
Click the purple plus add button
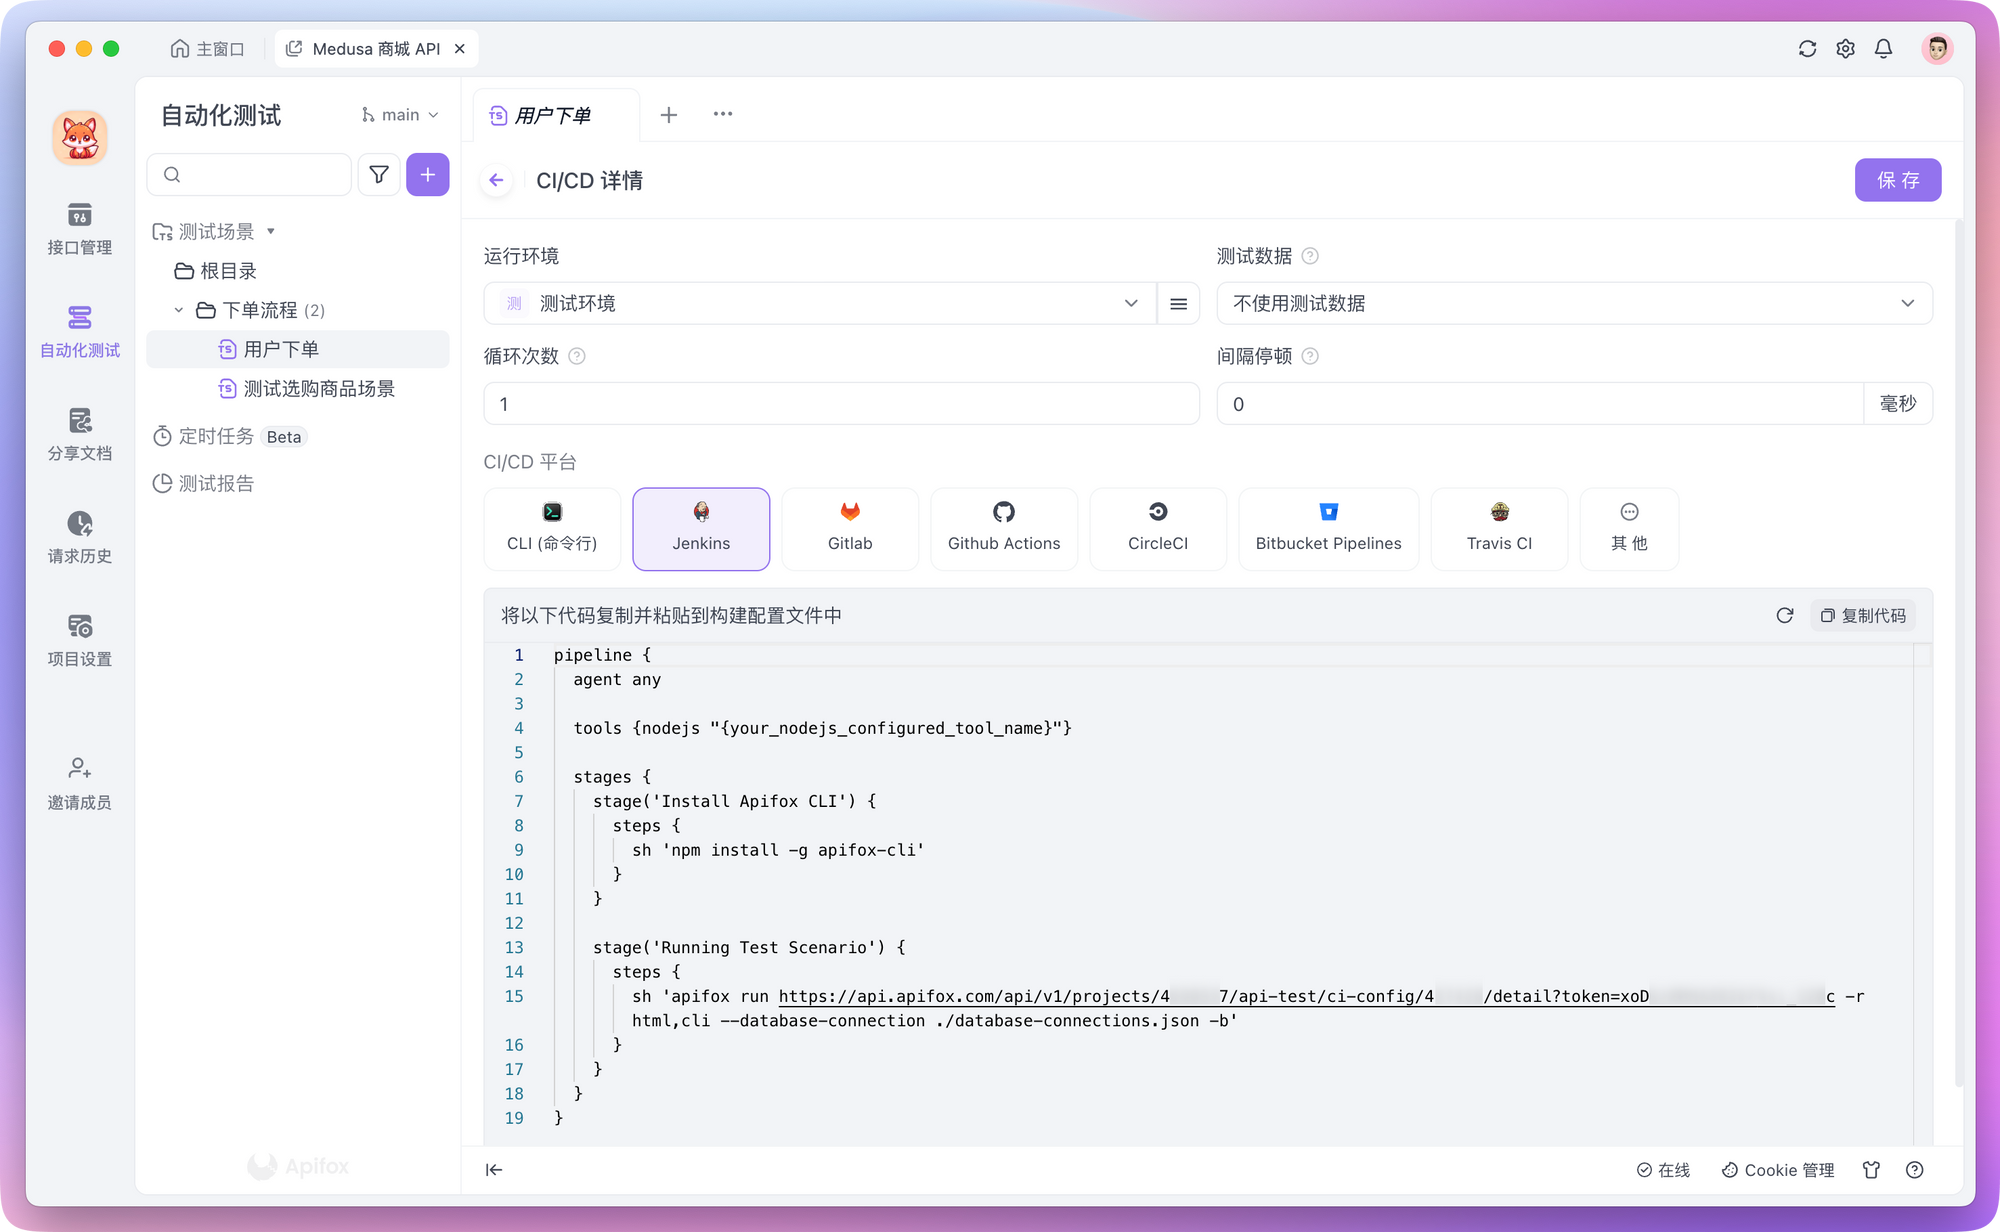(x=428, y=175)
